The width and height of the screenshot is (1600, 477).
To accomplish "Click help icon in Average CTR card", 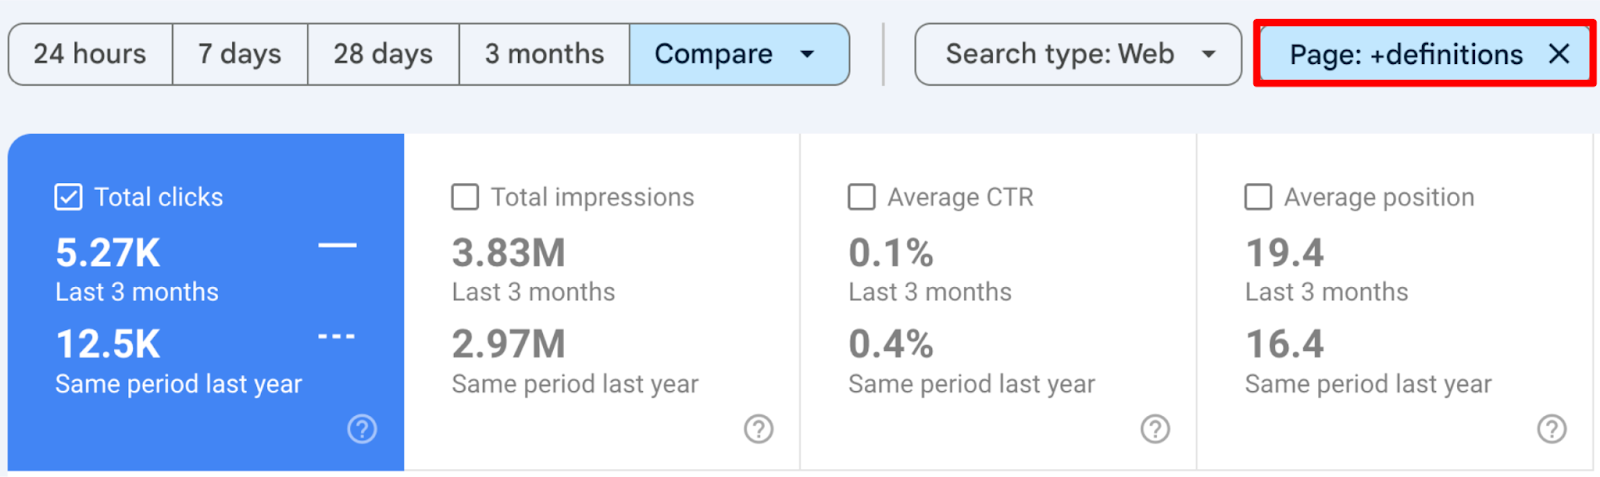I will [1155, 429].
